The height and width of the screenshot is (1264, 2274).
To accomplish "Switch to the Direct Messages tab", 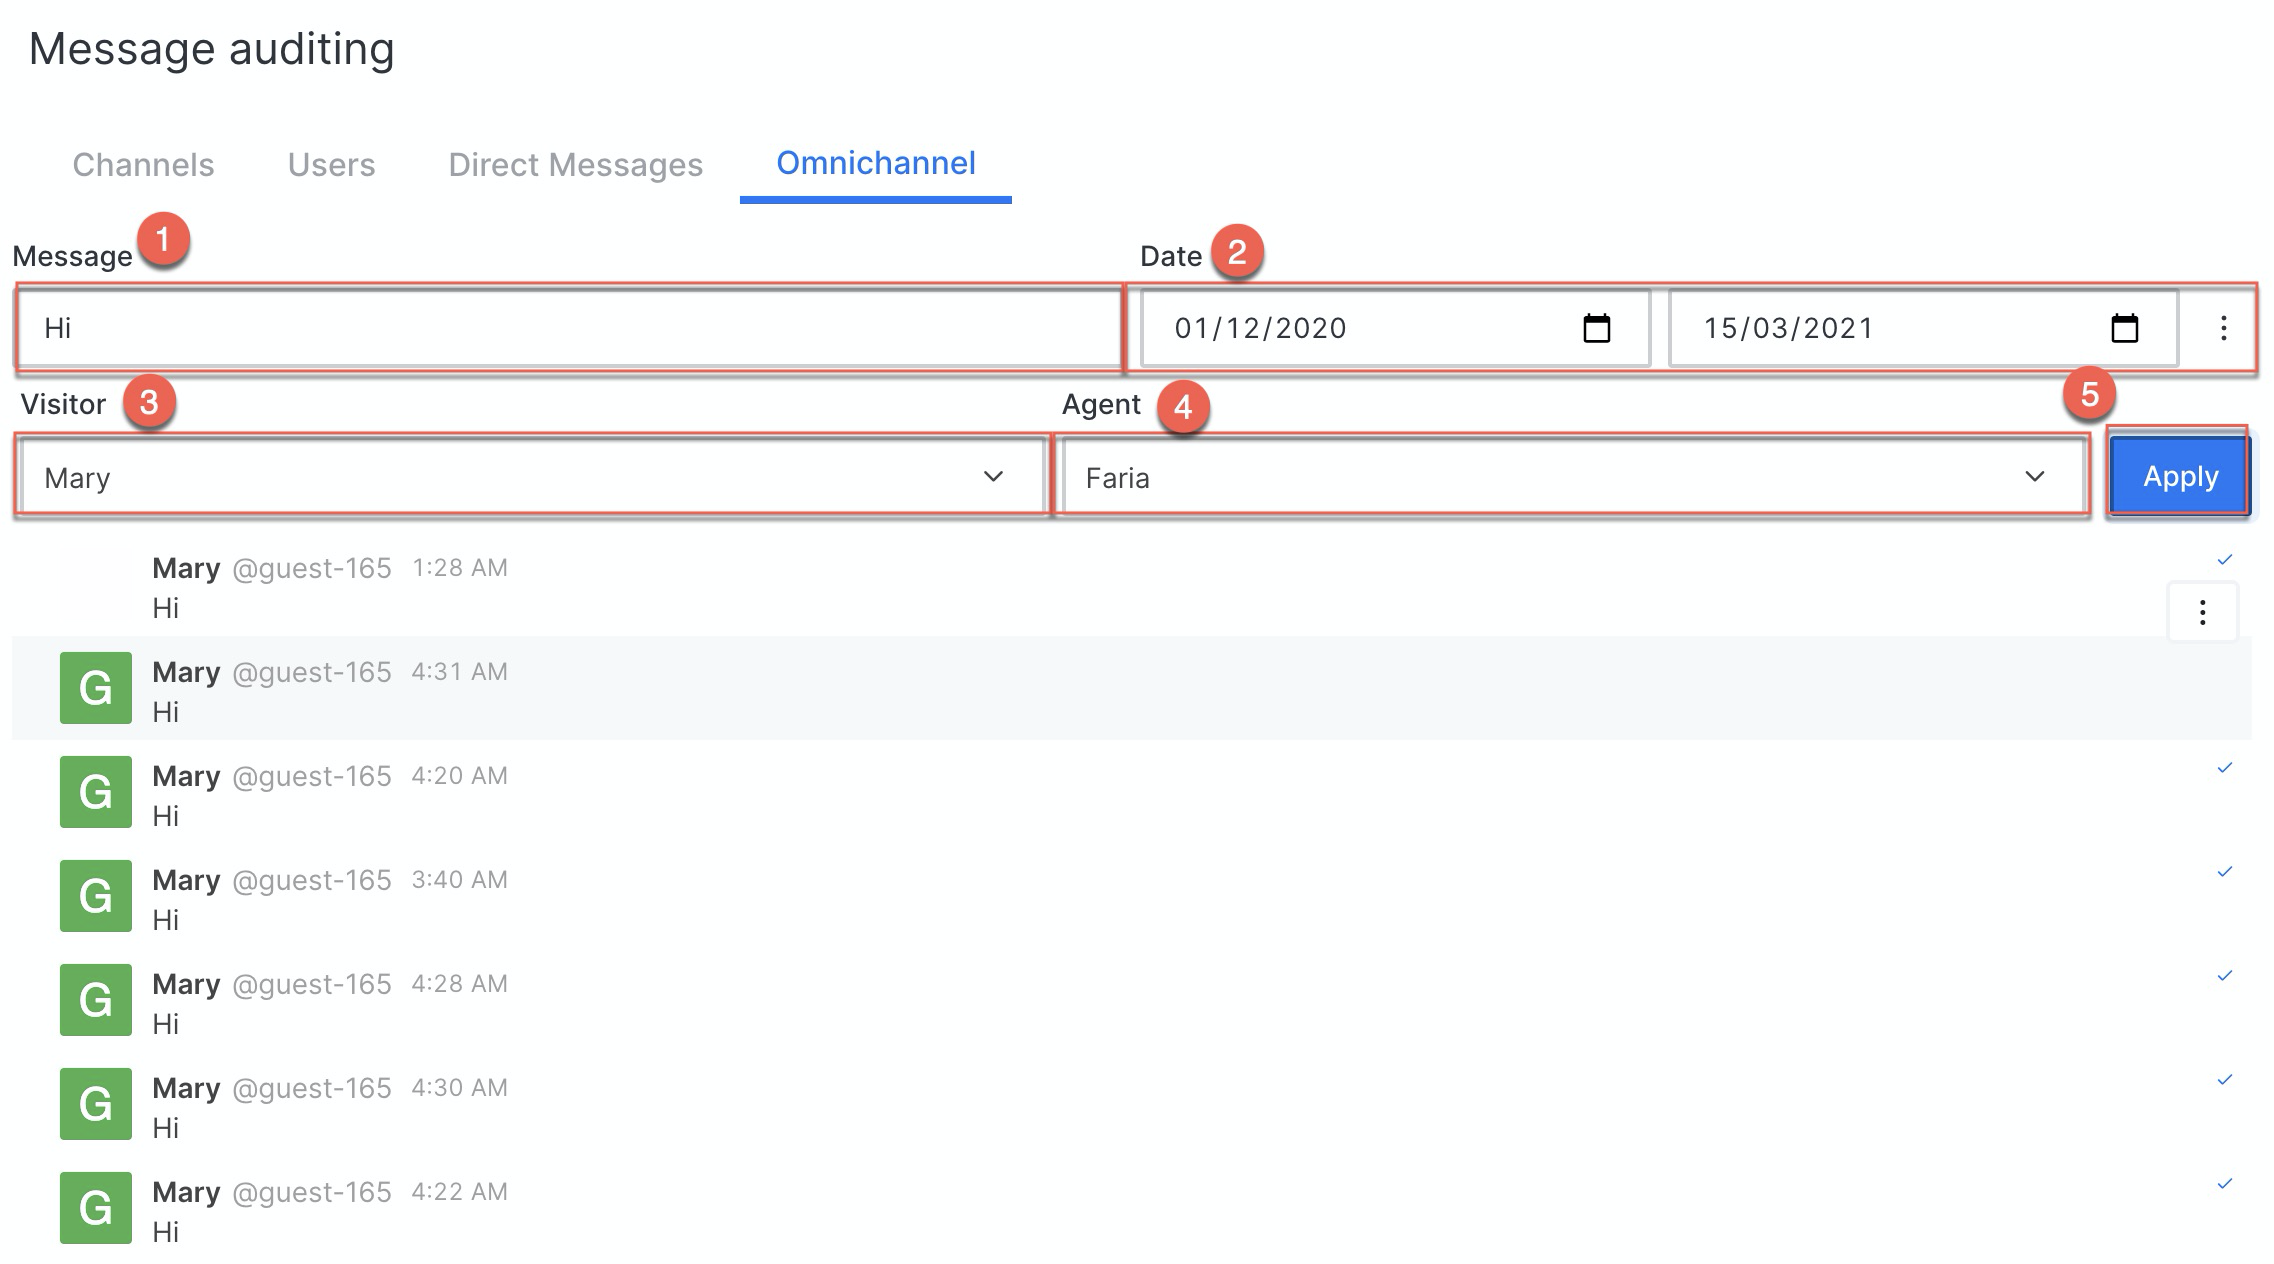I will click(x=575, y=164).
